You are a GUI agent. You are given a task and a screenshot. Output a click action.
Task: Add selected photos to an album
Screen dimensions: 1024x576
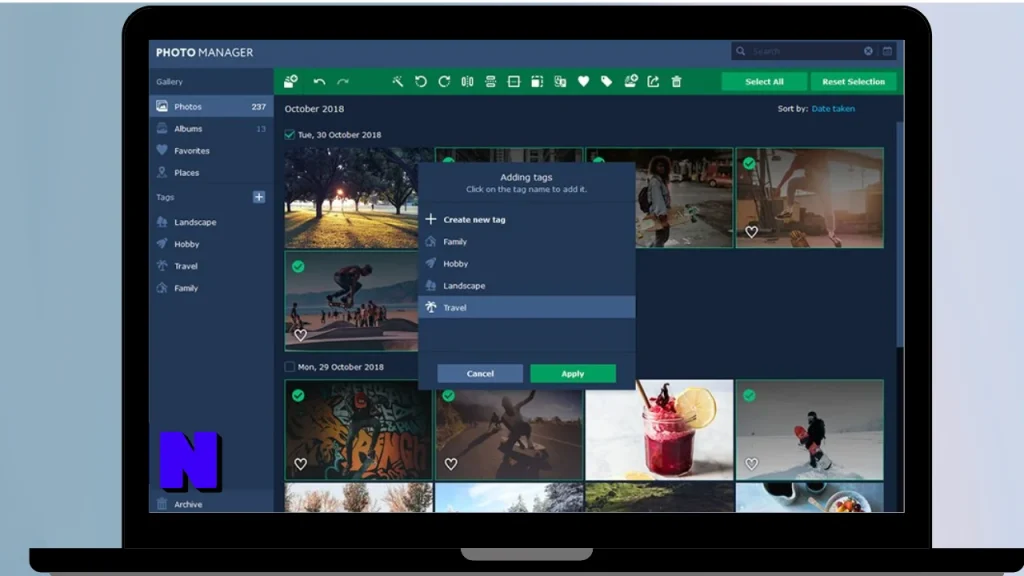tap(630, 81)
